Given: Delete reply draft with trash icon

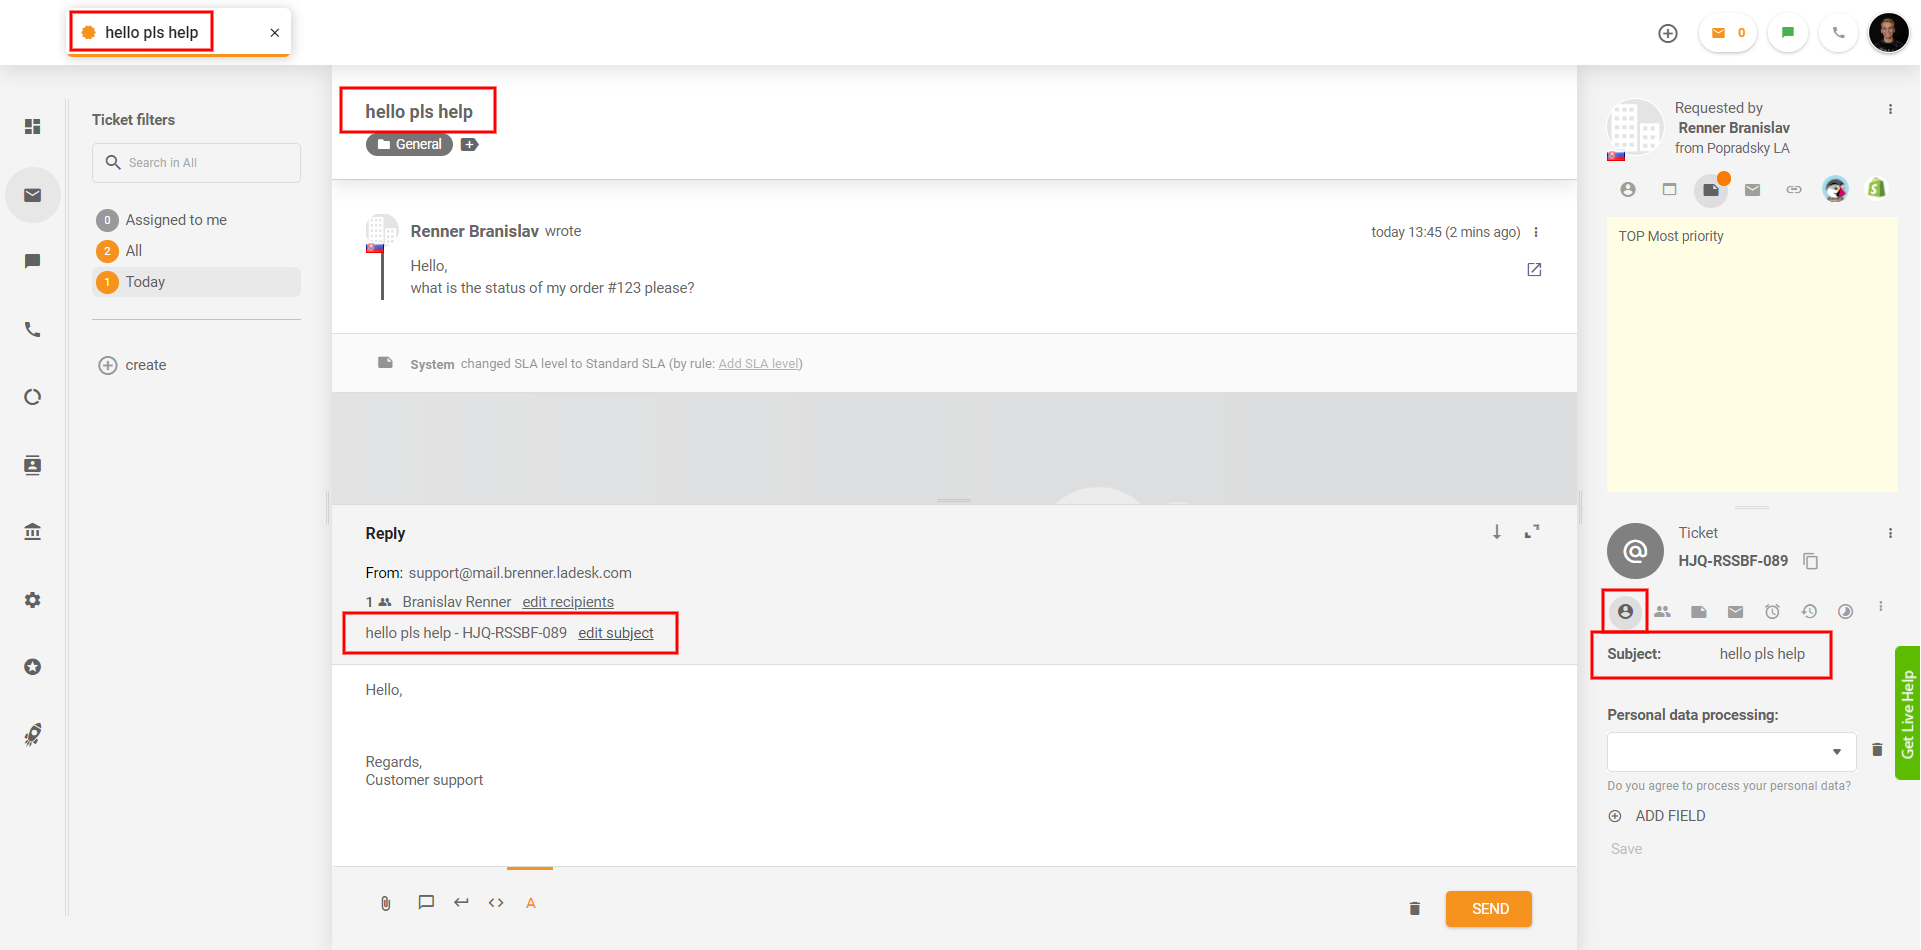Looking at the screenshot, I should click(x=1414, y=909).
